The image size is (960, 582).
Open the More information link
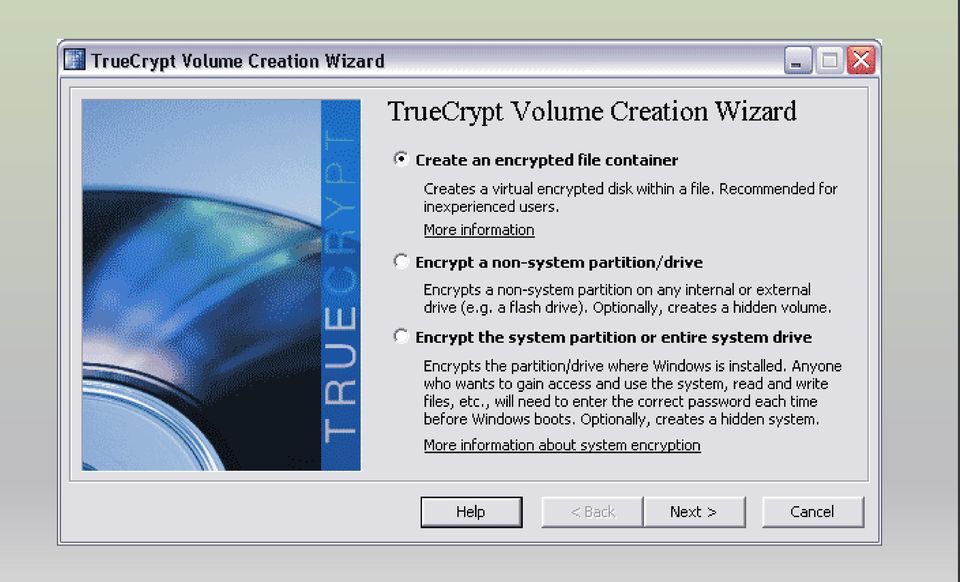pos(479,229)
